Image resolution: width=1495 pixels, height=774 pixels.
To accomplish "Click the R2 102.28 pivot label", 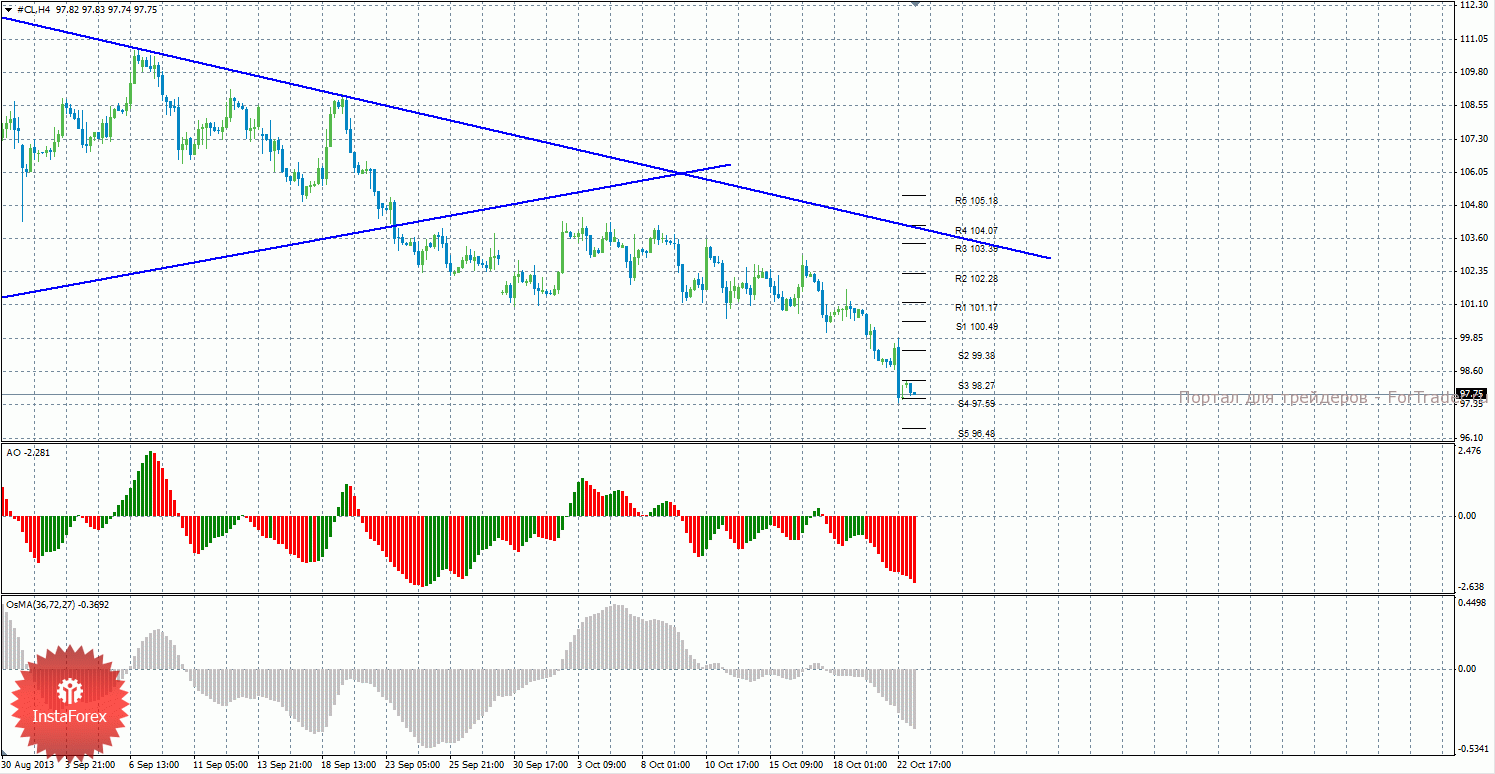I will [x=977, y=278].
